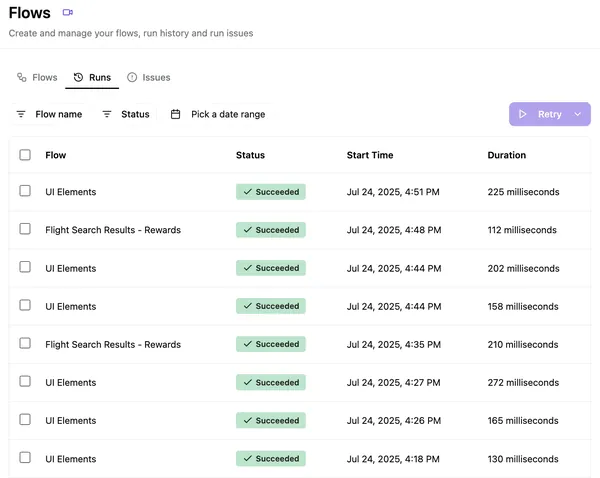This screenshot has width=600, height=478.
Task: Click the Flows page title
Action: pos(29,13)
